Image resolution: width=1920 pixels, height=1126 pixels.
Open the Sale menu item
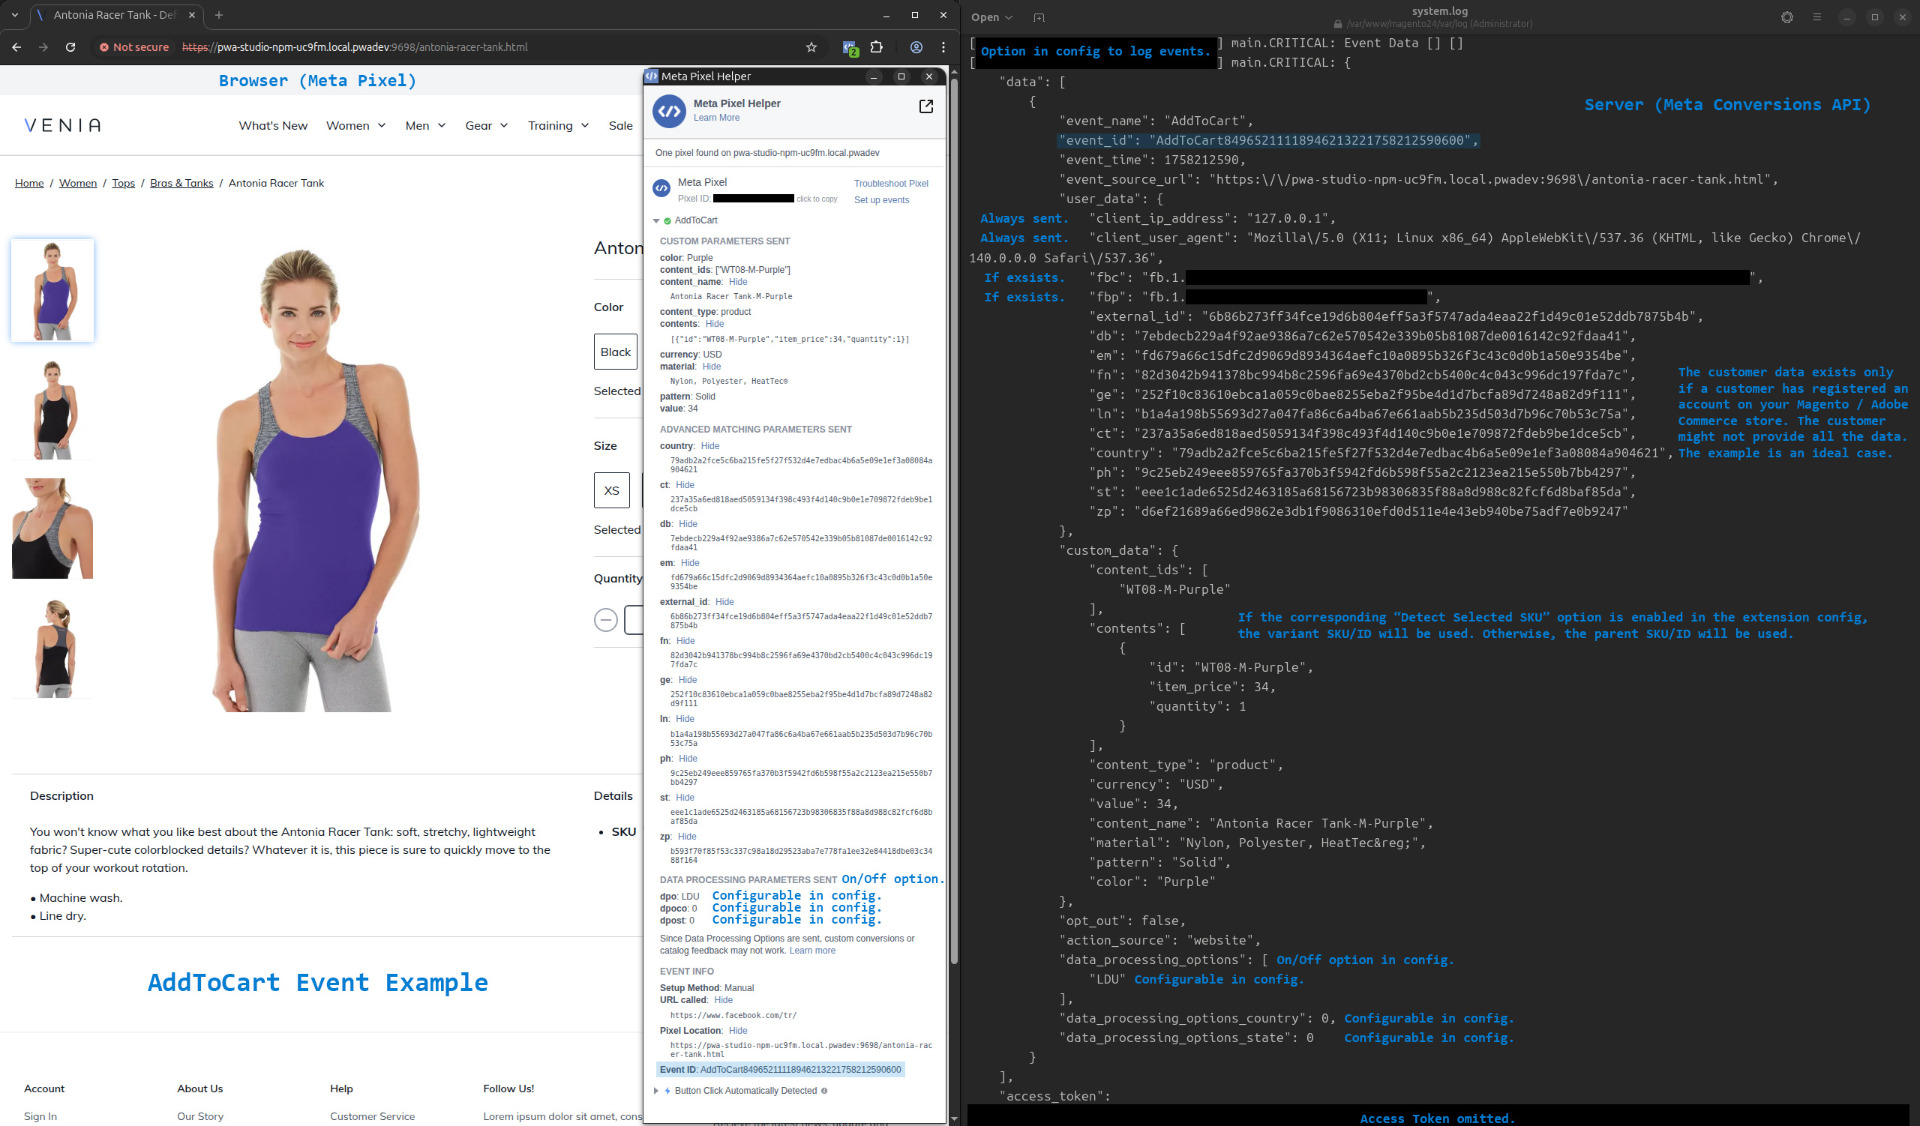[621, 125]
